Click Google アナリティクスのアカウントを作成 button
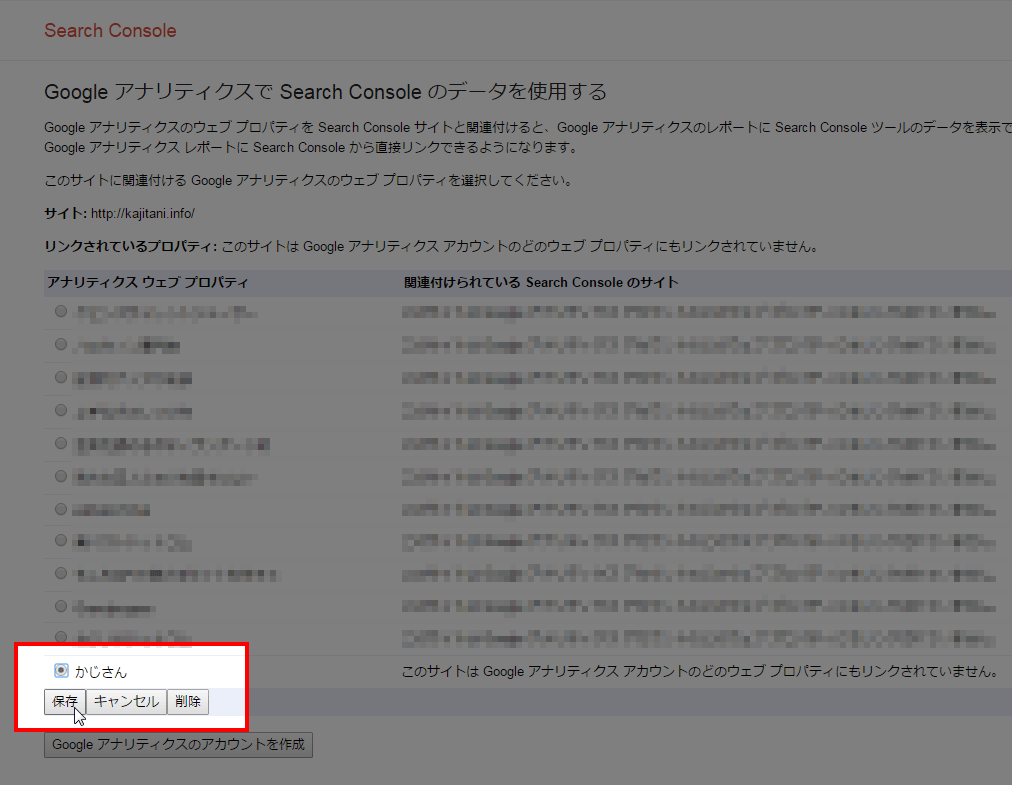Viewport: 1012px width, 785px height. coord(178,745)
